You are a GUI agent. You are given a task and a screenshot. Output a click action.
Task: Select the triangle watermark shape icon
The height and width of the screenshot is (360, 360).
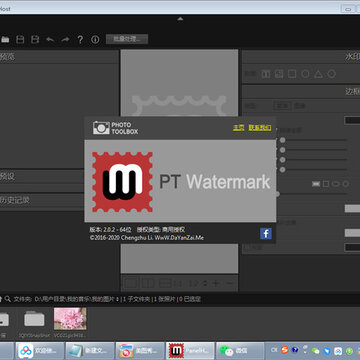tap(318, 74)
